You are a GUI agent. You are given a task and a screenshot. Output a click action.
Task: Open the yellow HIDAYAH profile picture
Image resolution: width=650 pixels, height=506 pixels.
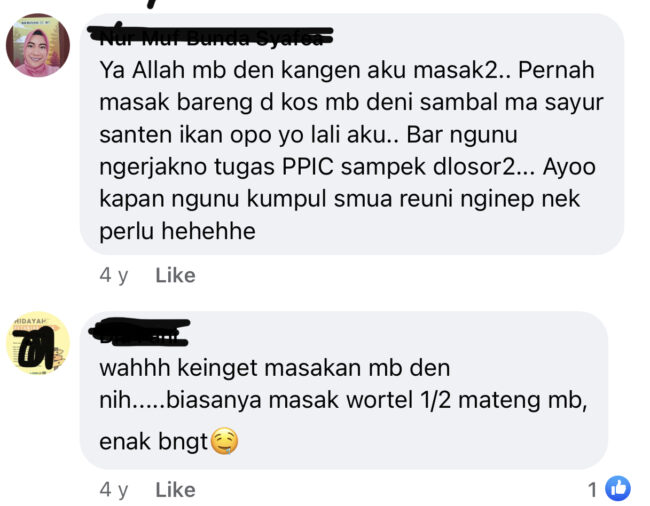pyautogui.click(x=38, y=343)
